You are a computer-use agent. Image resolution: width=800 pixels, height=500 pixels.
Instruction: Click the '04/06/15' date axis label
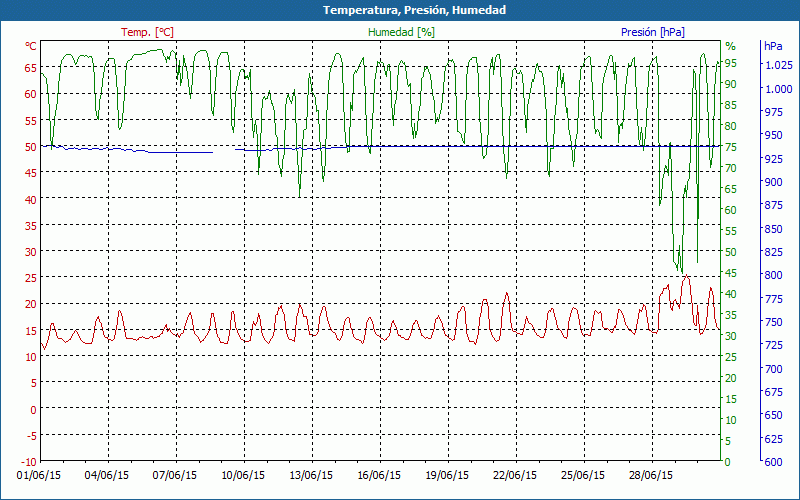click(107, 475)
